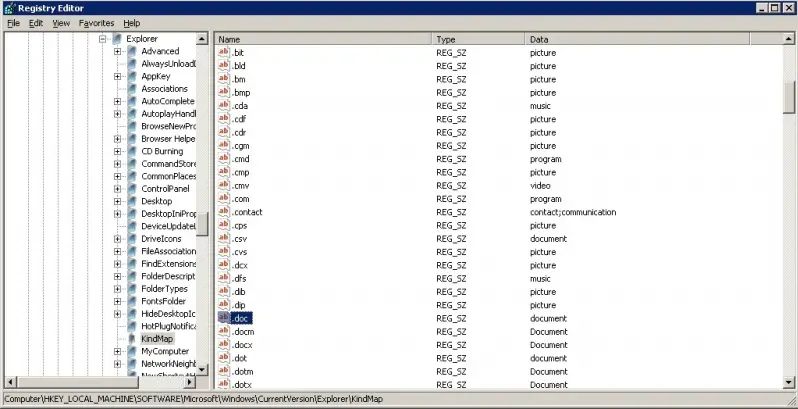
Task: Expand the DriveIcons key
Action: pyautogui.click(x=118, y=239)
